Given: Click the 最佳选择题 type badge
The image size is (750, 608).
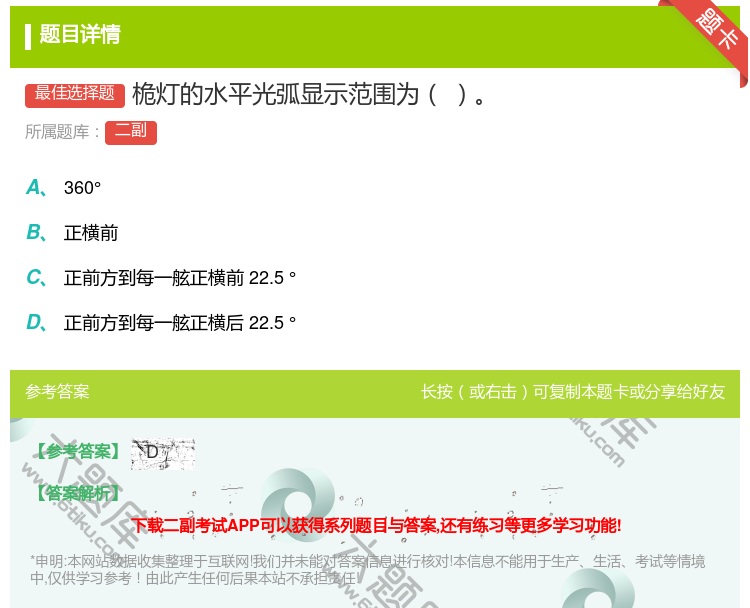Looking at the screenshot, I should coord(75,95).
